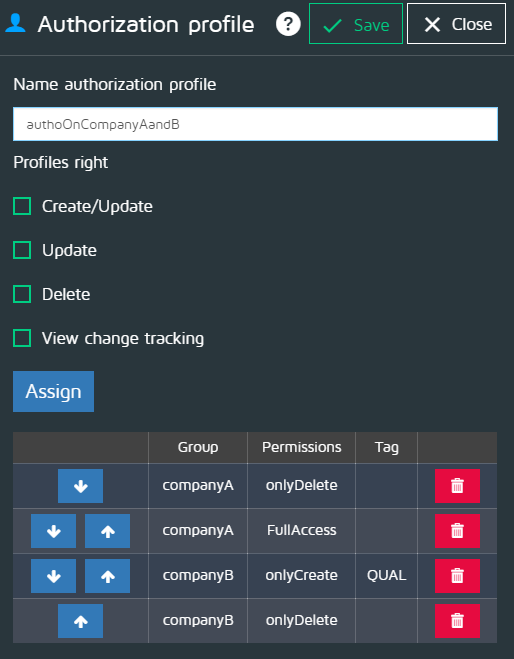Screen dimensions: 514x659
Task: Move companyA FullAccess row up
Action: pos(107,531)
